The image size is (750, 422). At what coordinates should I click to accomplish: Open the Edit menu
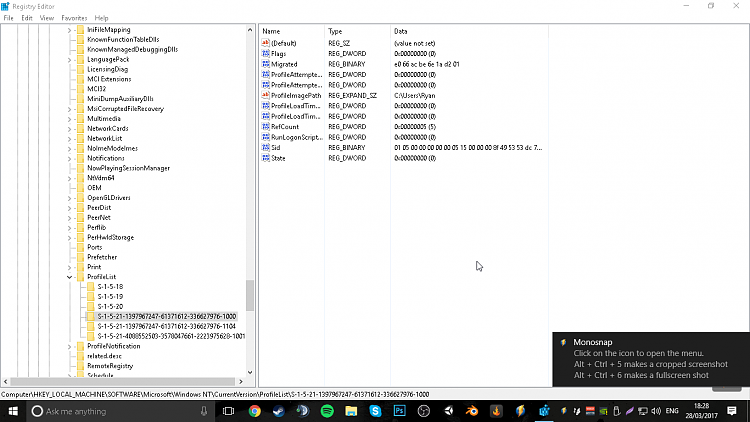coord(26,18)
